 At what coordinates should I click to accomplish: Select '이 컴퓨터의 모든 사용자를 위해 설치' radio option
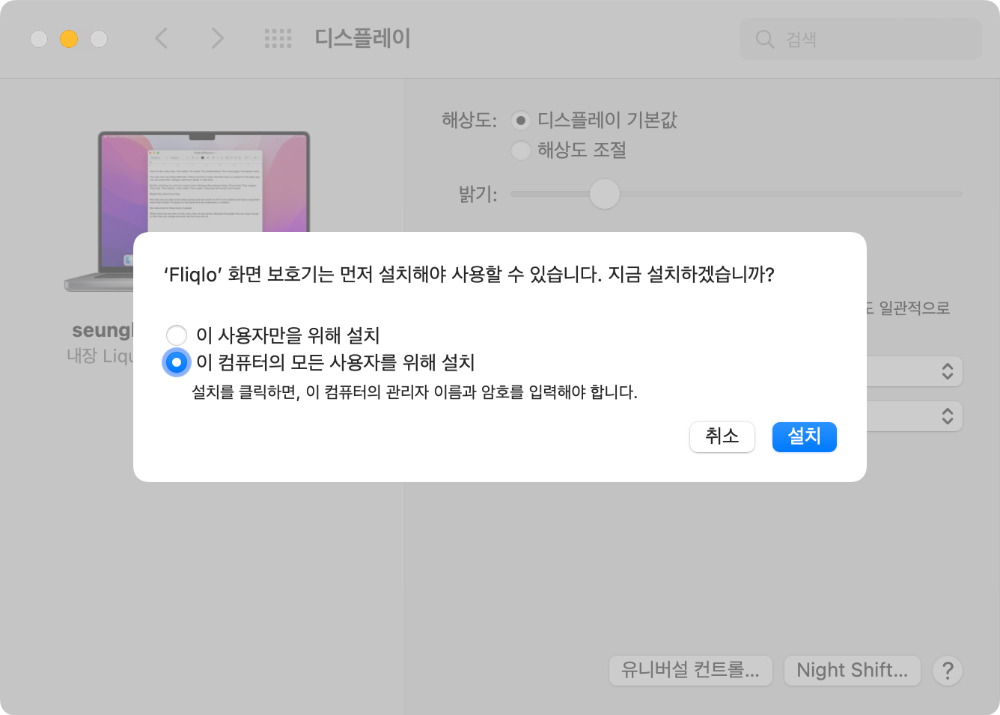click(177, 362)
